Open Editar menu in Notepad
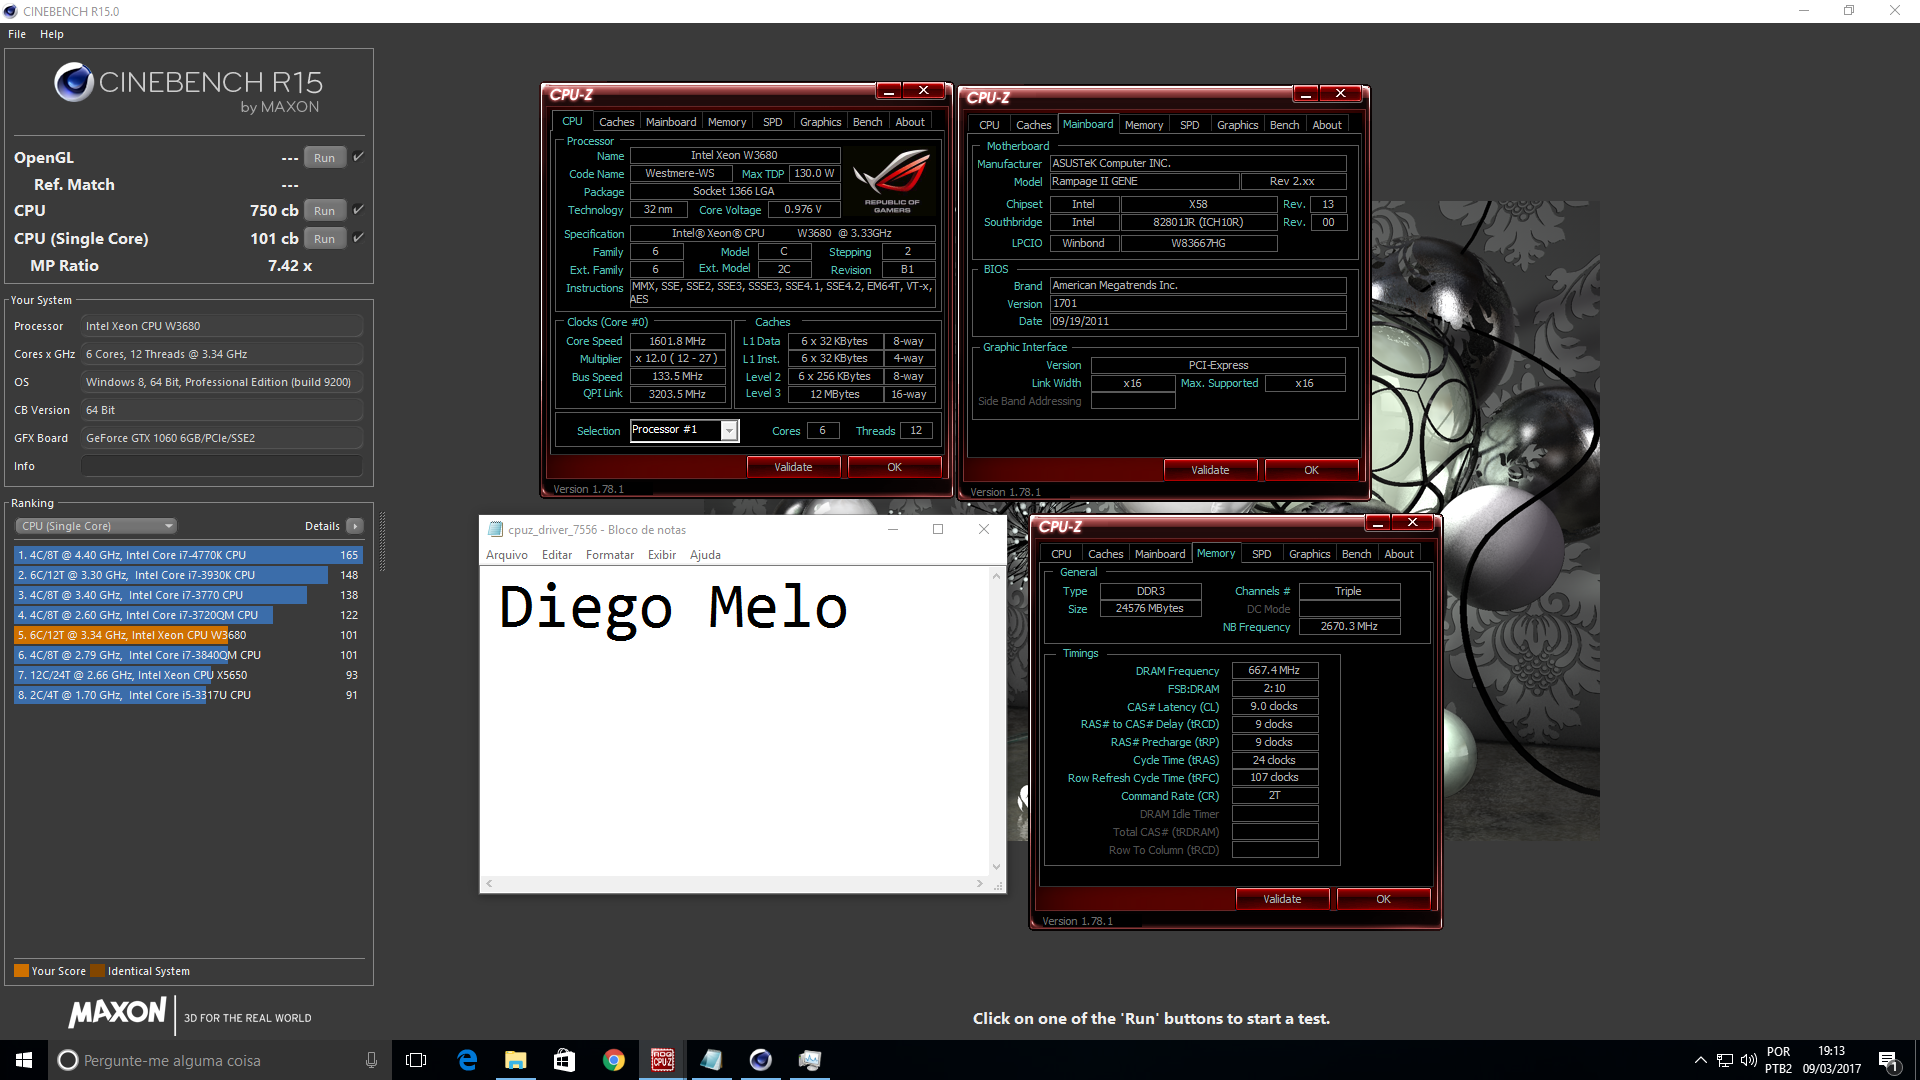 click(x=557, y=555)
